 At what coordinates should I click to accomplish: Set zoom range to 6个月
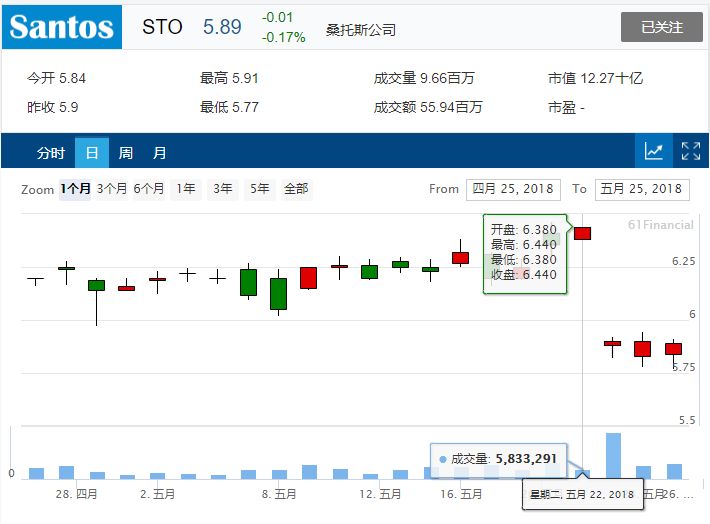(x=149, y=189)
